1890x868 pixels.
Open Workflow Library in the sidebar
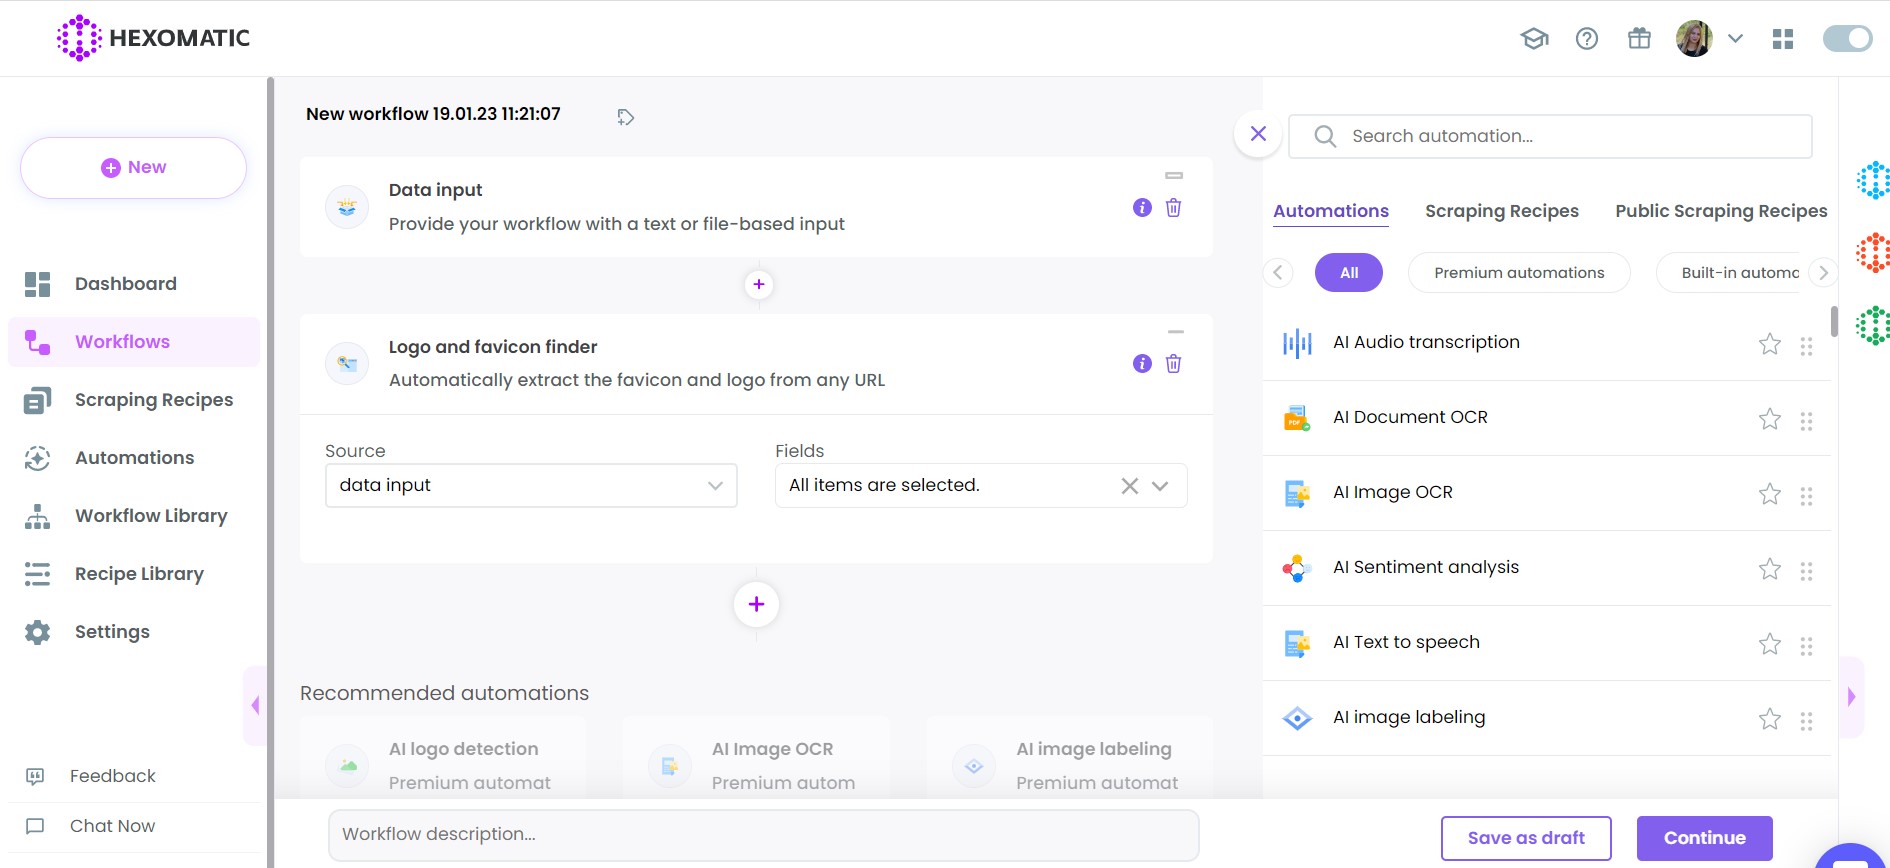(151, 516)
